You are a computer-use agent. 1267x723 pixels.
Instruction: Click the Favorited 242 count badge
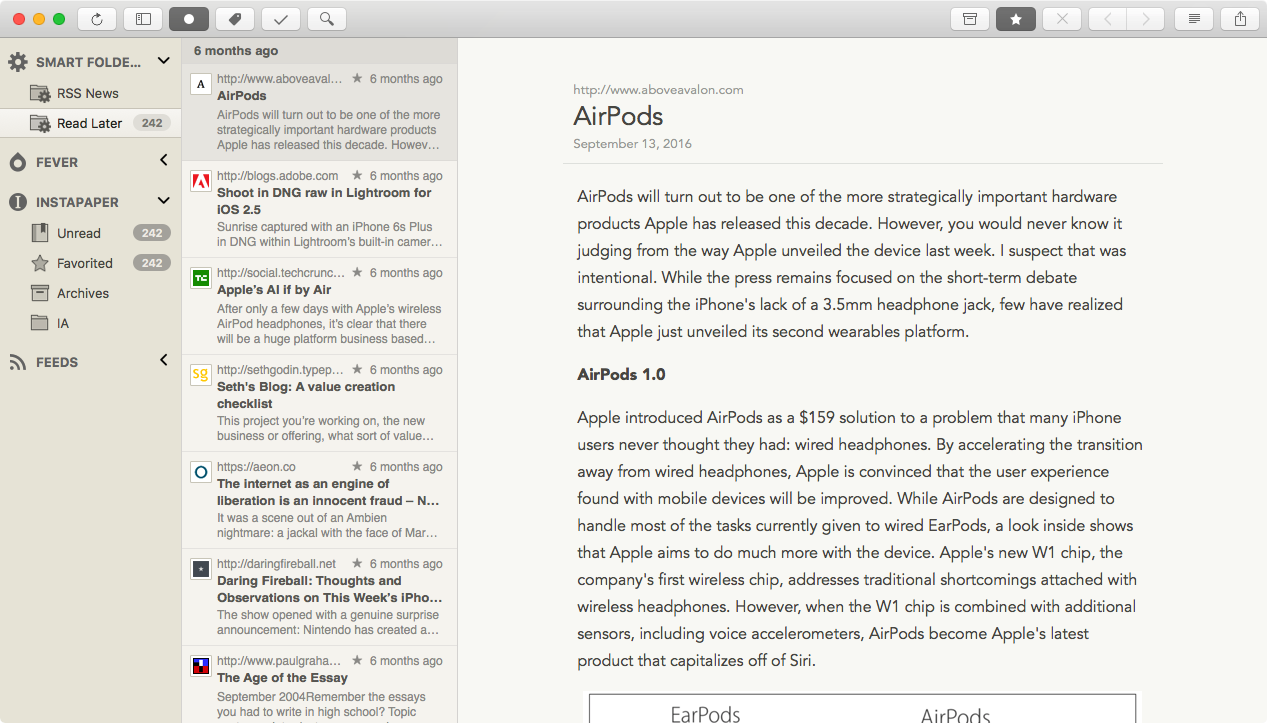pos(152,263)
